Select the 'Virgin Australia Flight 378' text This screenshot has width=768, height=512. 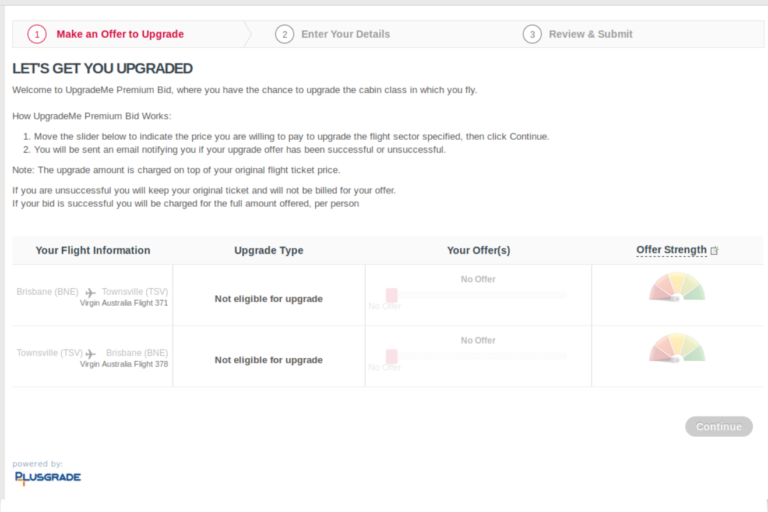(124, 364)
